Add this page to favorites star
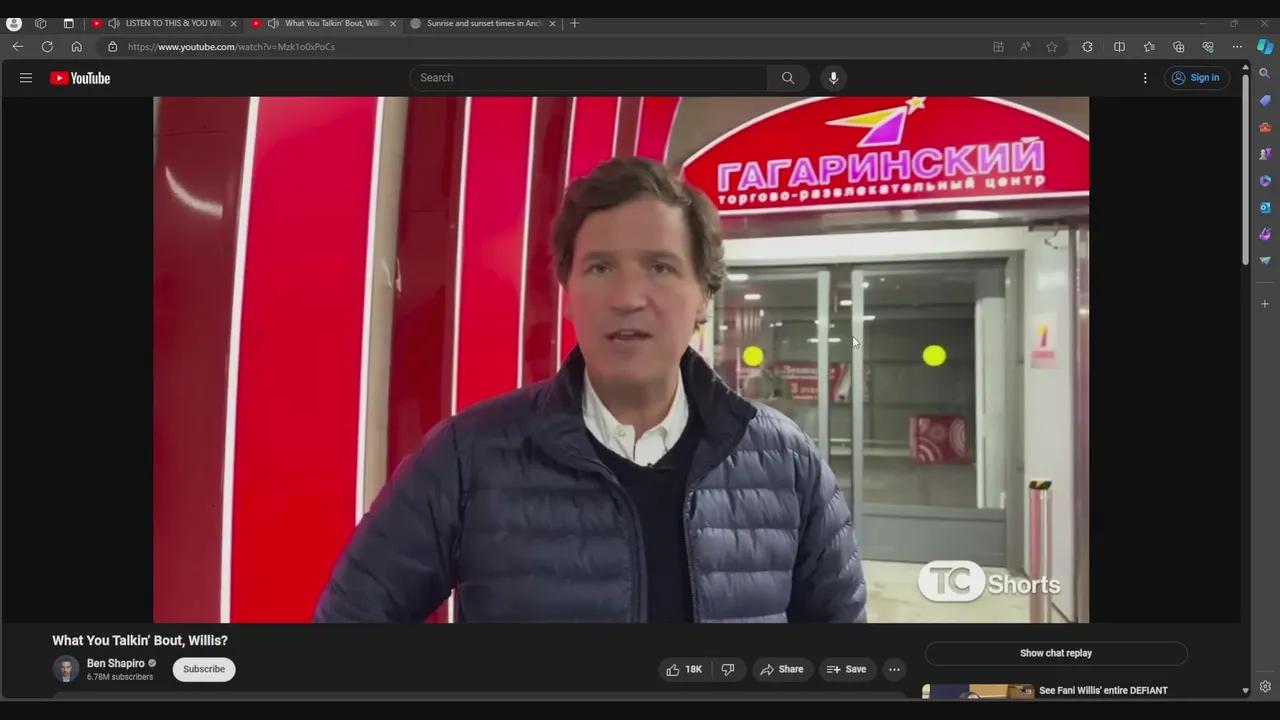The height and width of the screenshot is (720, 1280). tap(1052, 46)
